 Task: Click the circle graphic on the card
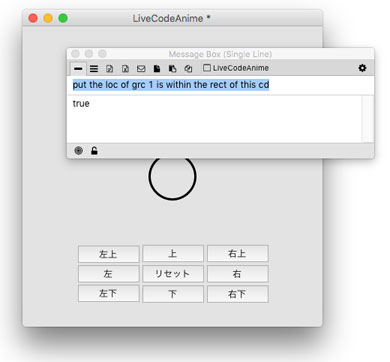pos(172,177)
